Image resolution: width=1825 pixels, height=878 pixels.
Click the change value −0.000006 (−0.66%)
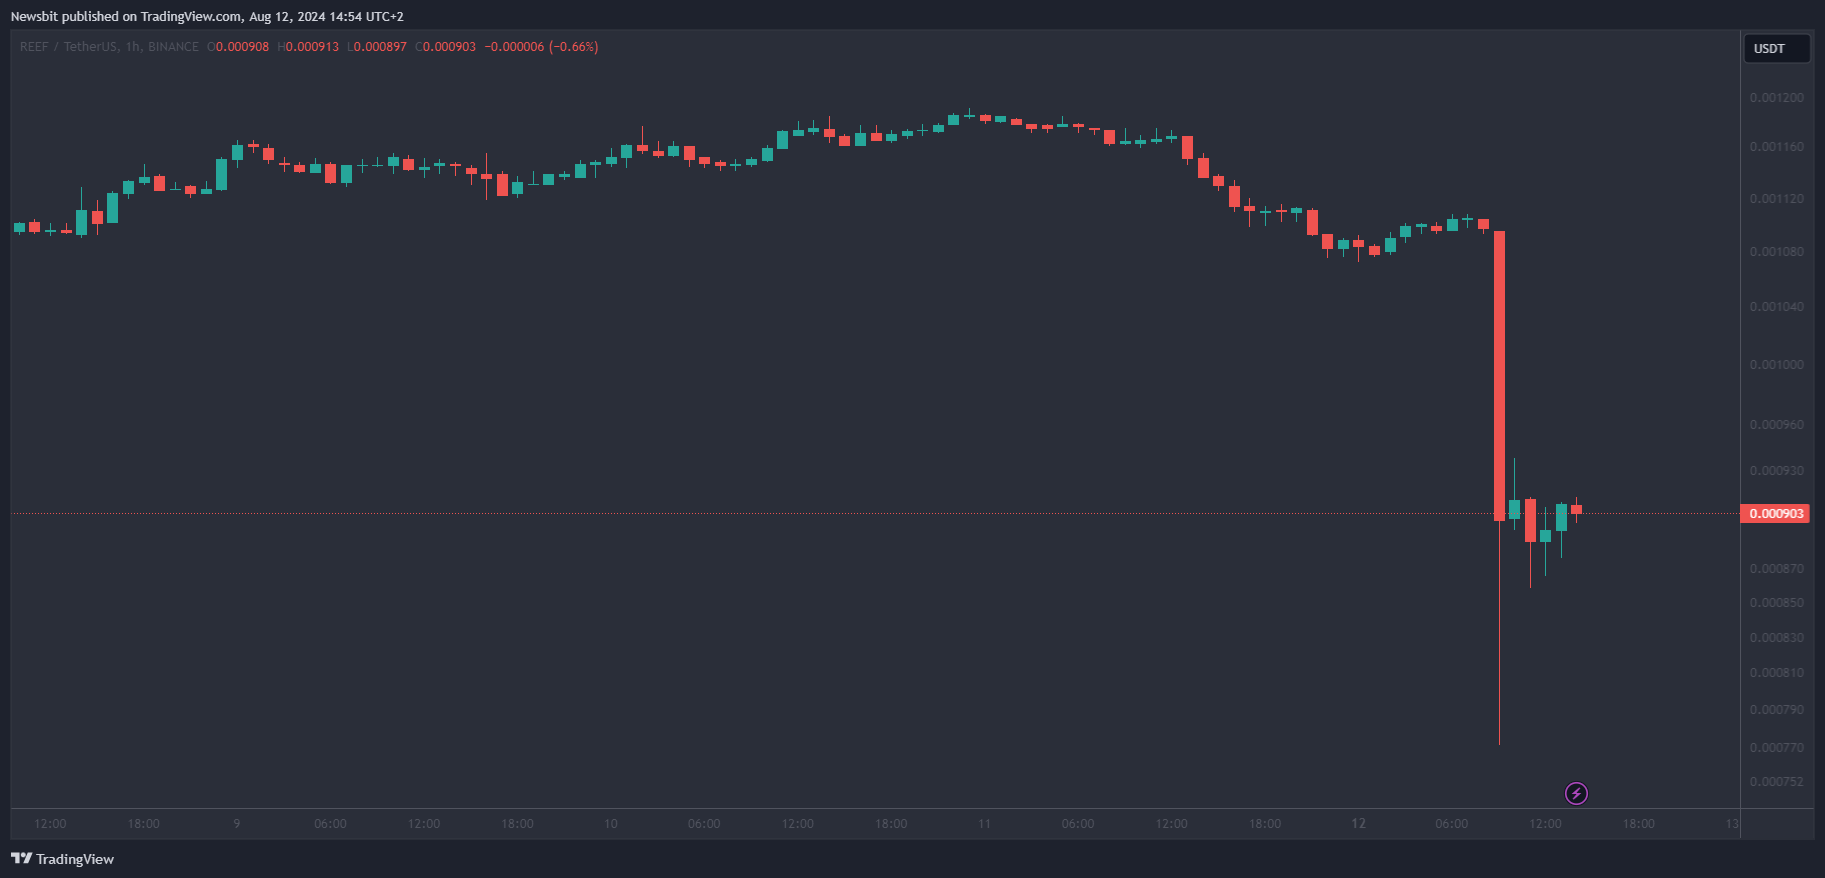(541, 47)
